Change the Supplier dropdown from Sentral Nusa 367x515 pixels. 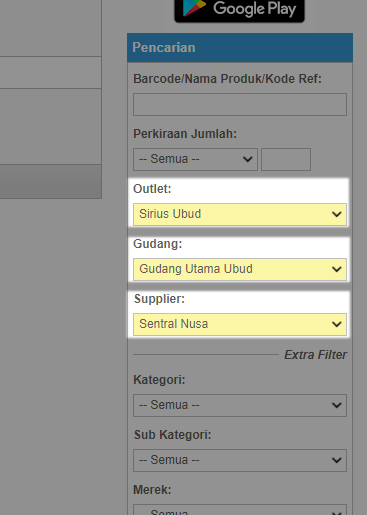240,324
